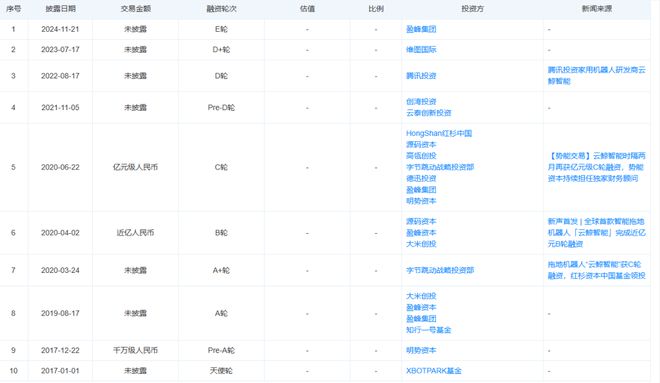Click the 天使轮 round cell
The image size is (660, 383).
click(x=221, y=371)
